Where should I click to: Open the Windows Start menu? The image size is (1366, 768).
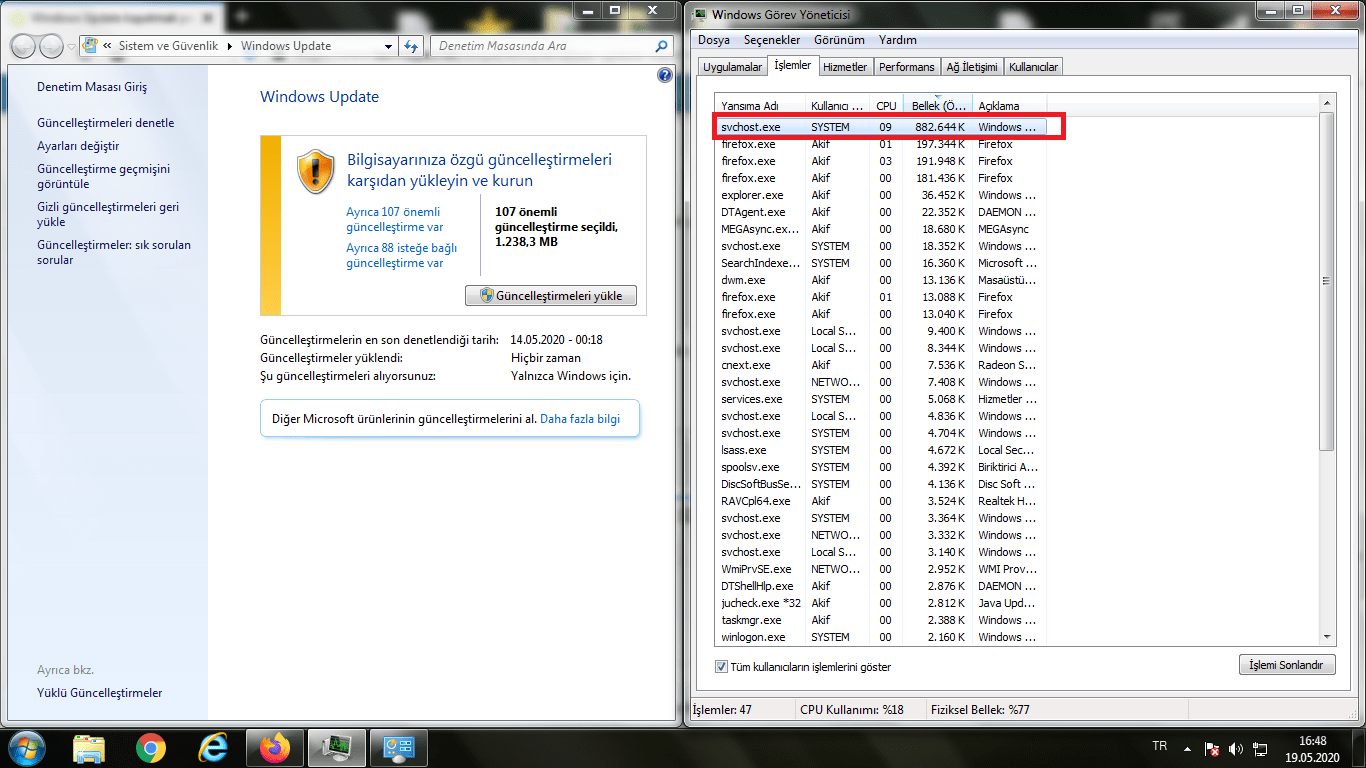point(27,748)
